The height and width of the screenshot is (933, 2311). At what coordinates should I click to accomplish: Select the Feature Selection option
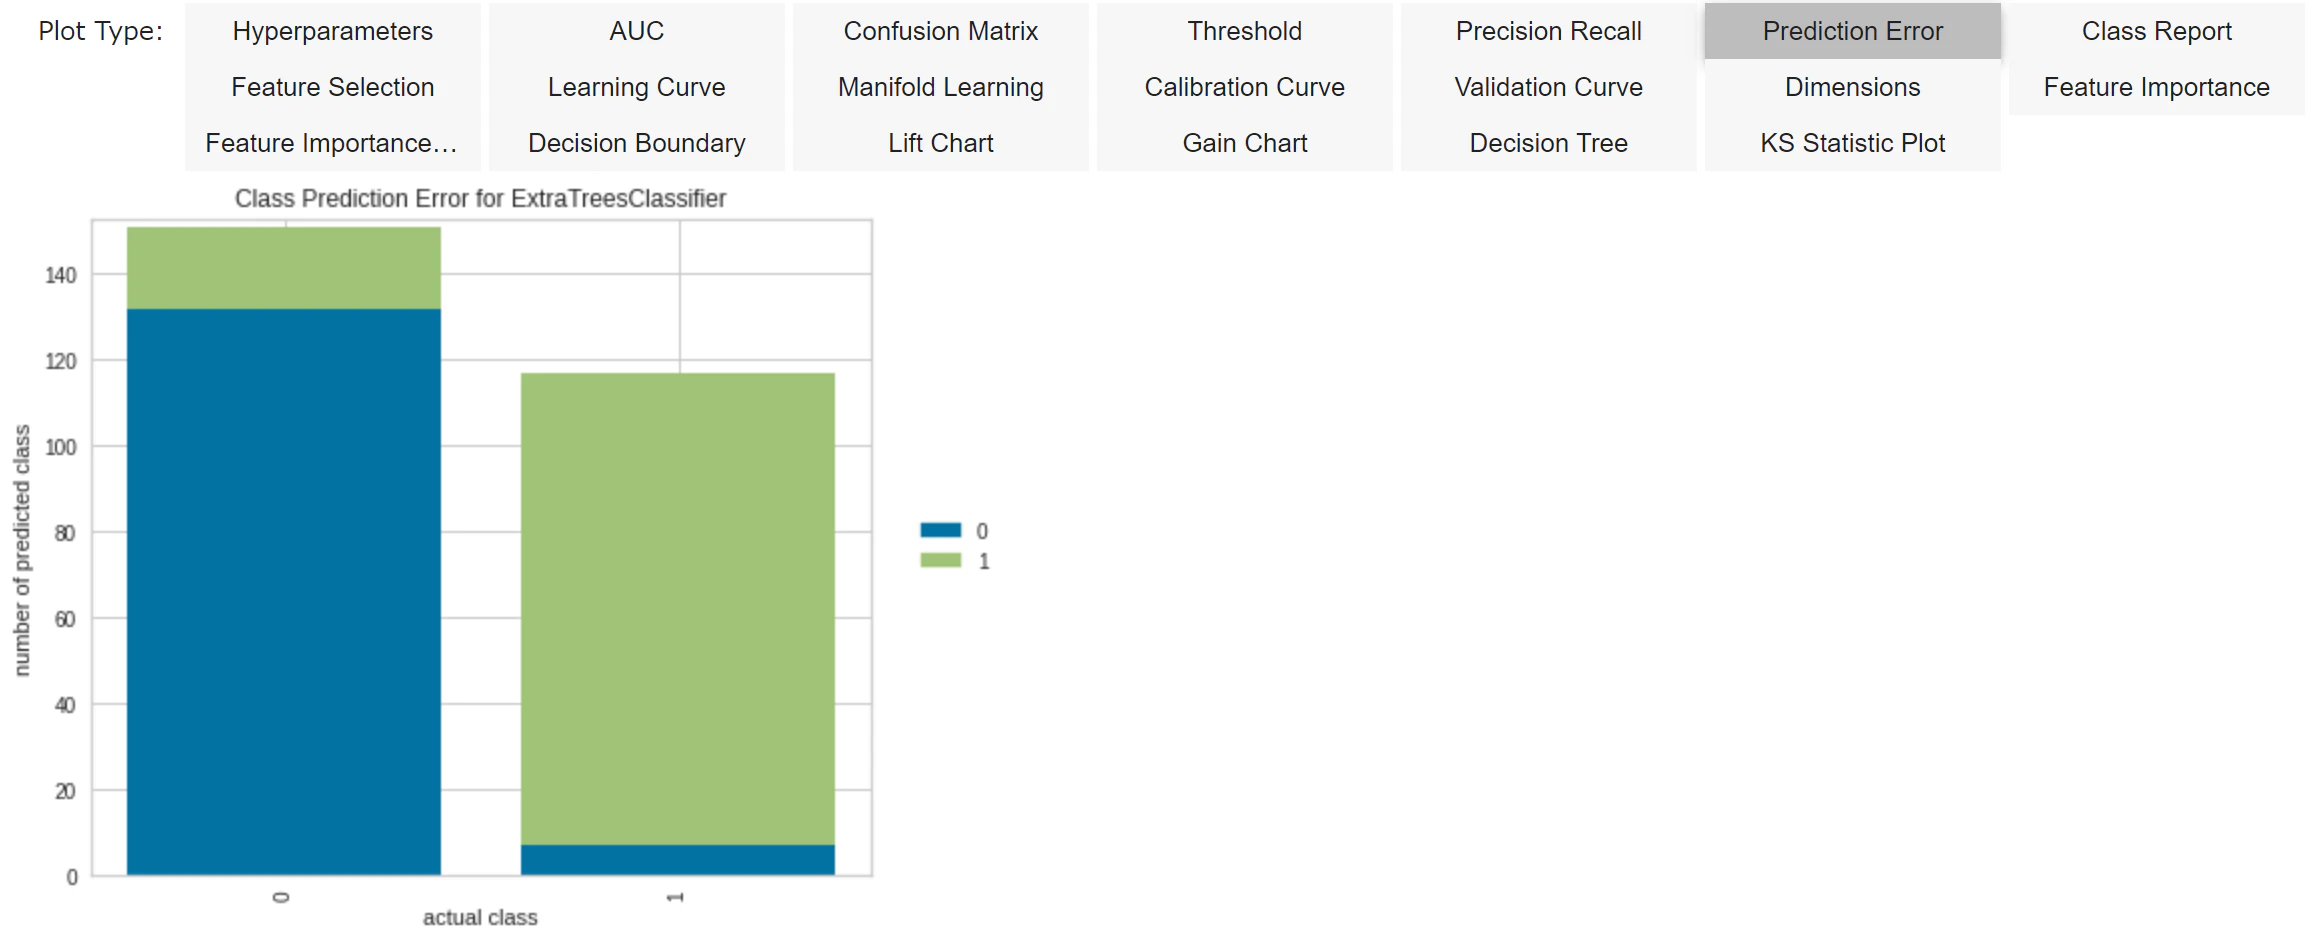[x=333, y=87]
